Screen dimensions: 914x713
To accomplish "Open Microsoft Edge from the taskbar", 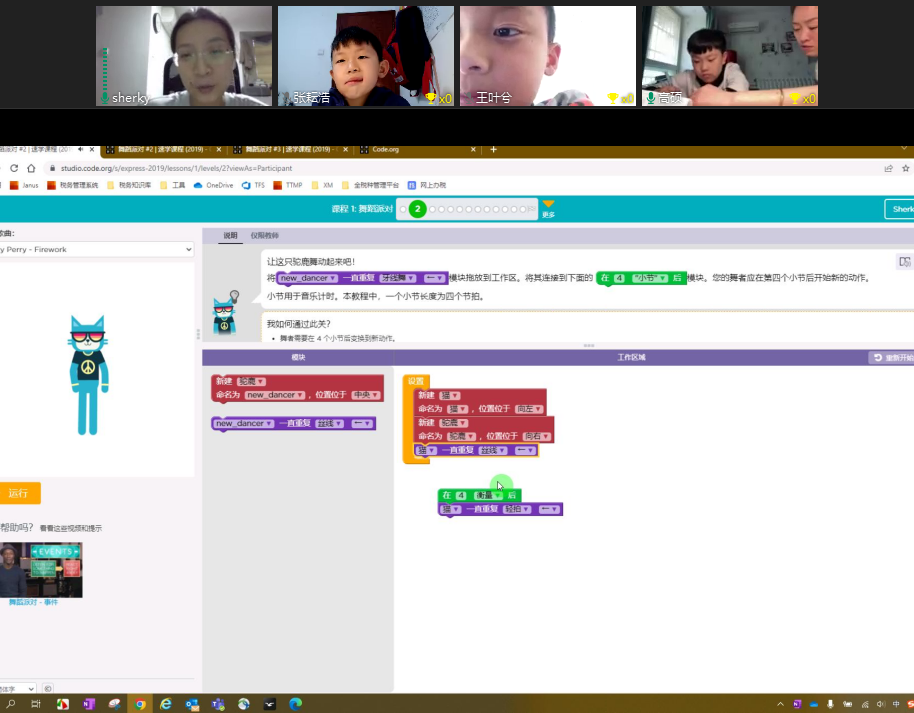I will tap(296, 704).
